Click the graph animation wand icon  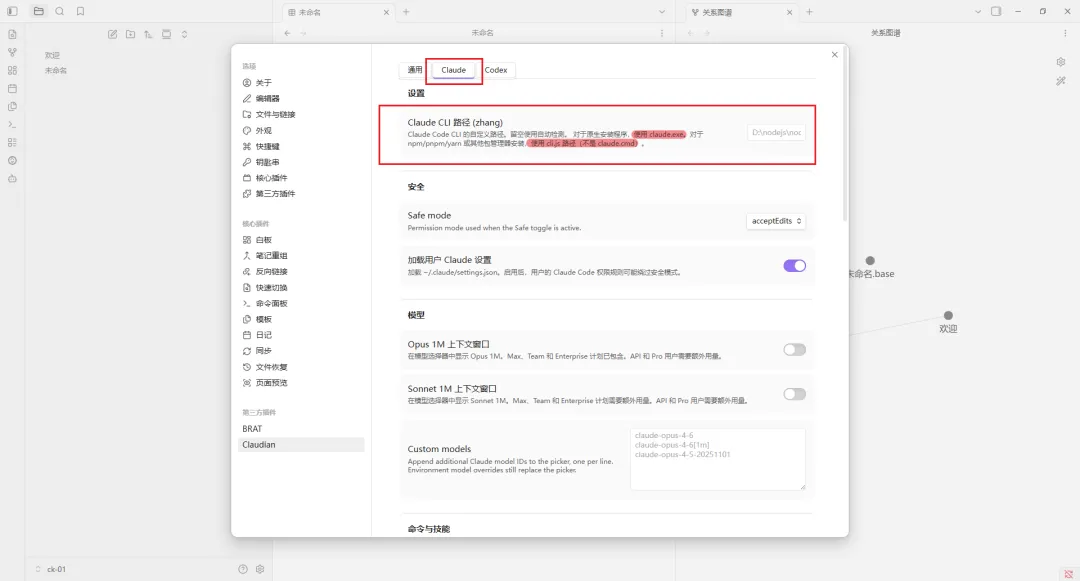point(1061,81)
